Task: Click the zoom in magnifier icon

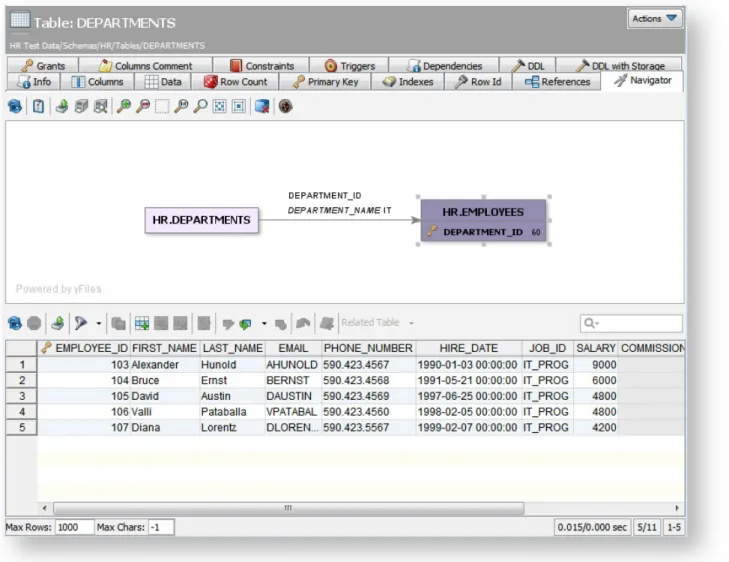Action: point(124,106)
